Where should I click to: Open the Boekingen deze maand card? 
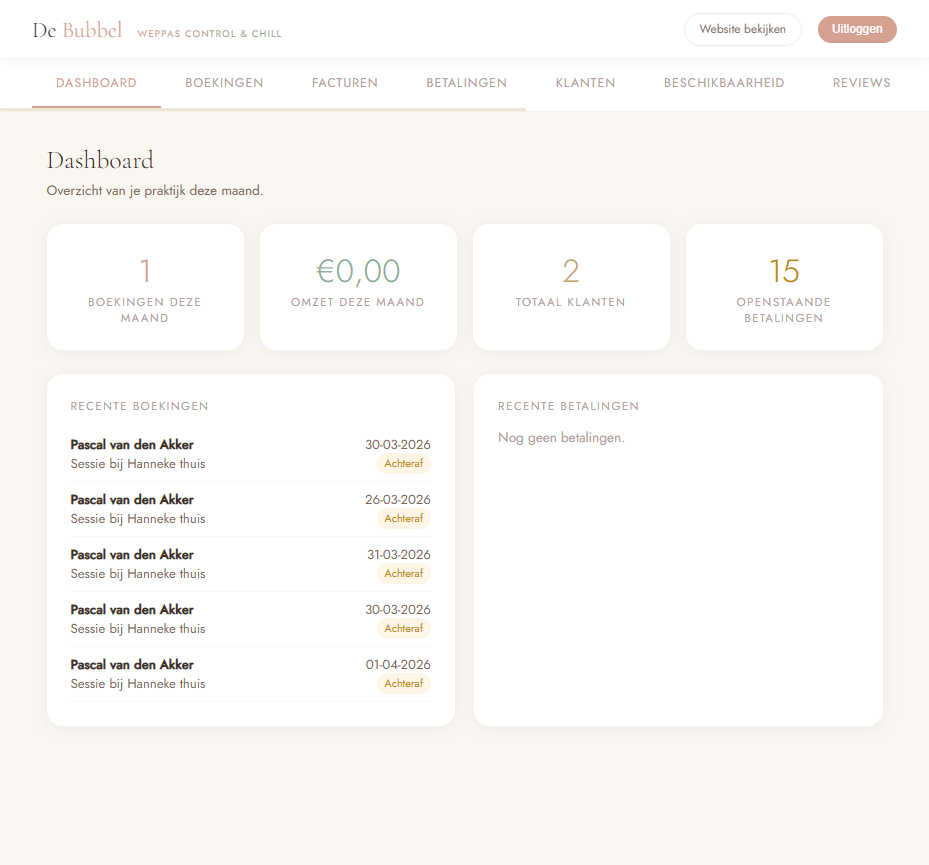click(145, 287)
